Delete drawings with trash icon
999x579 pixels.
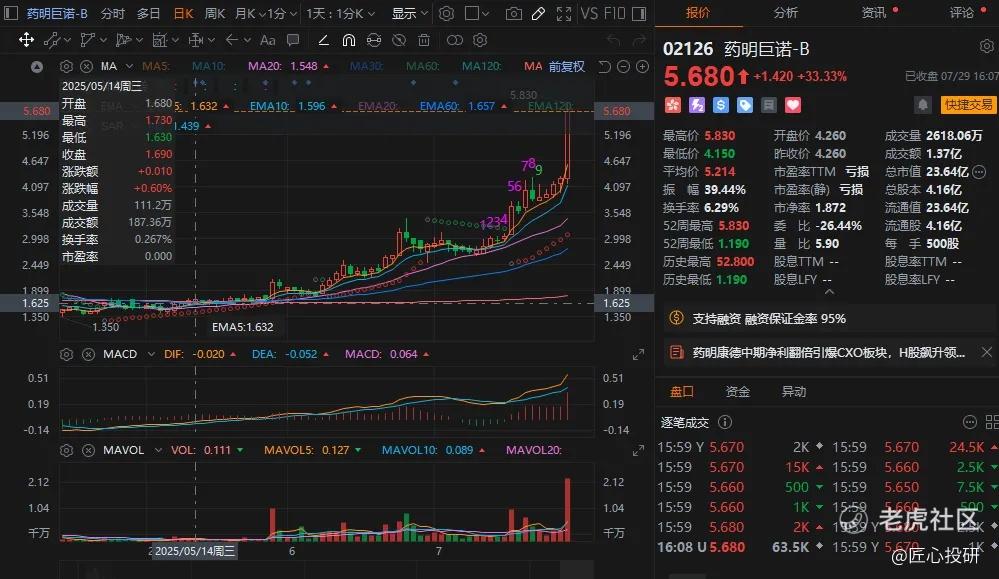click(424, 40)
